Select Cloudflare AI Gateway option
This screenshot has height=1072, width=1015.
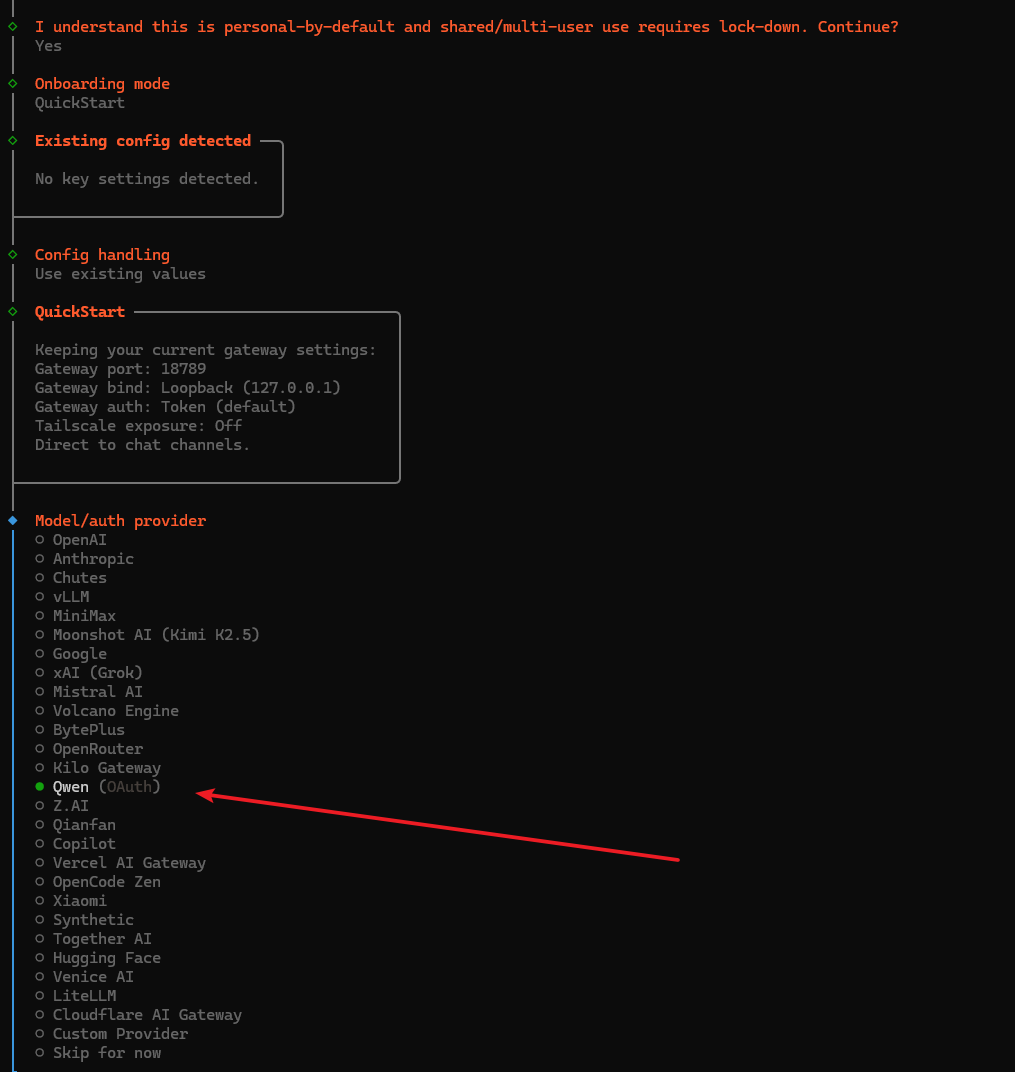coord(139,1015)
